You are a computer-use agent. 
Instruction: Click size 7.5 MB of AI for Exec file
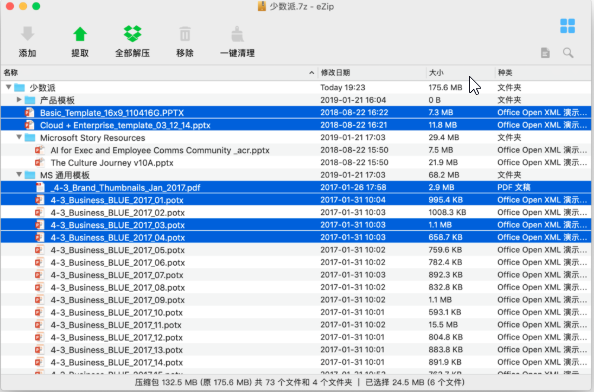point(441,150)
